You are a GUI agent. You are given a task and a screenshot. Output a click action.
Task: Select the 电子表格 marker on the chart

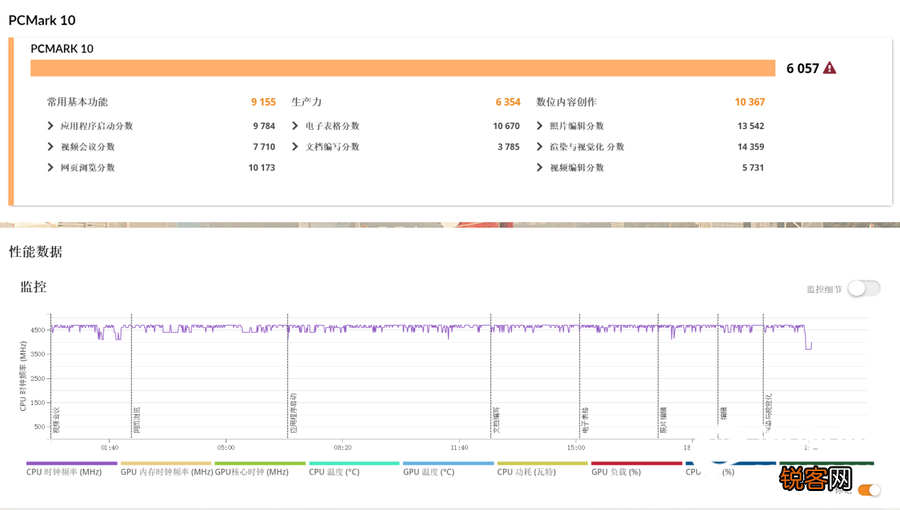585,420
